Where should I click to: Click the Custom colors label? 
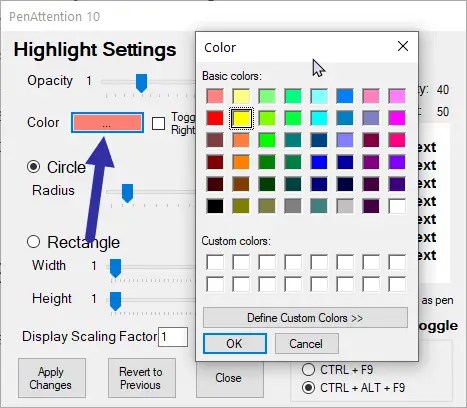coord(236,241)
